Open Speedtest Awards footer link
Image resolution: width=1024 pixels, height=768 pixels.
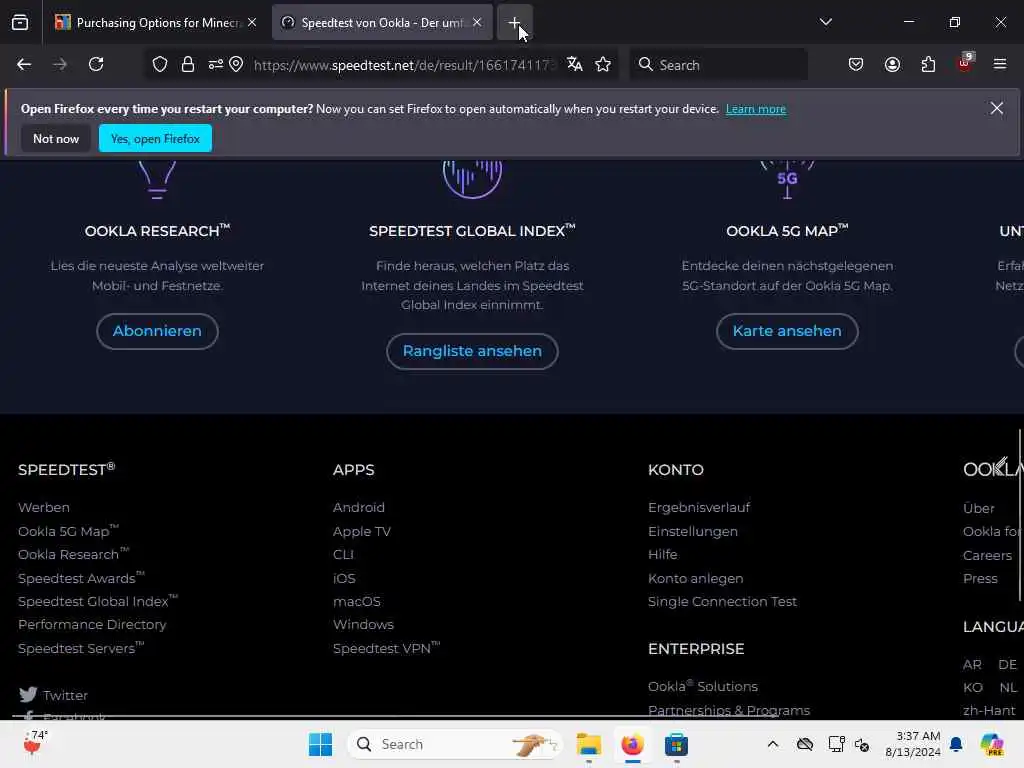click(81, 578)
